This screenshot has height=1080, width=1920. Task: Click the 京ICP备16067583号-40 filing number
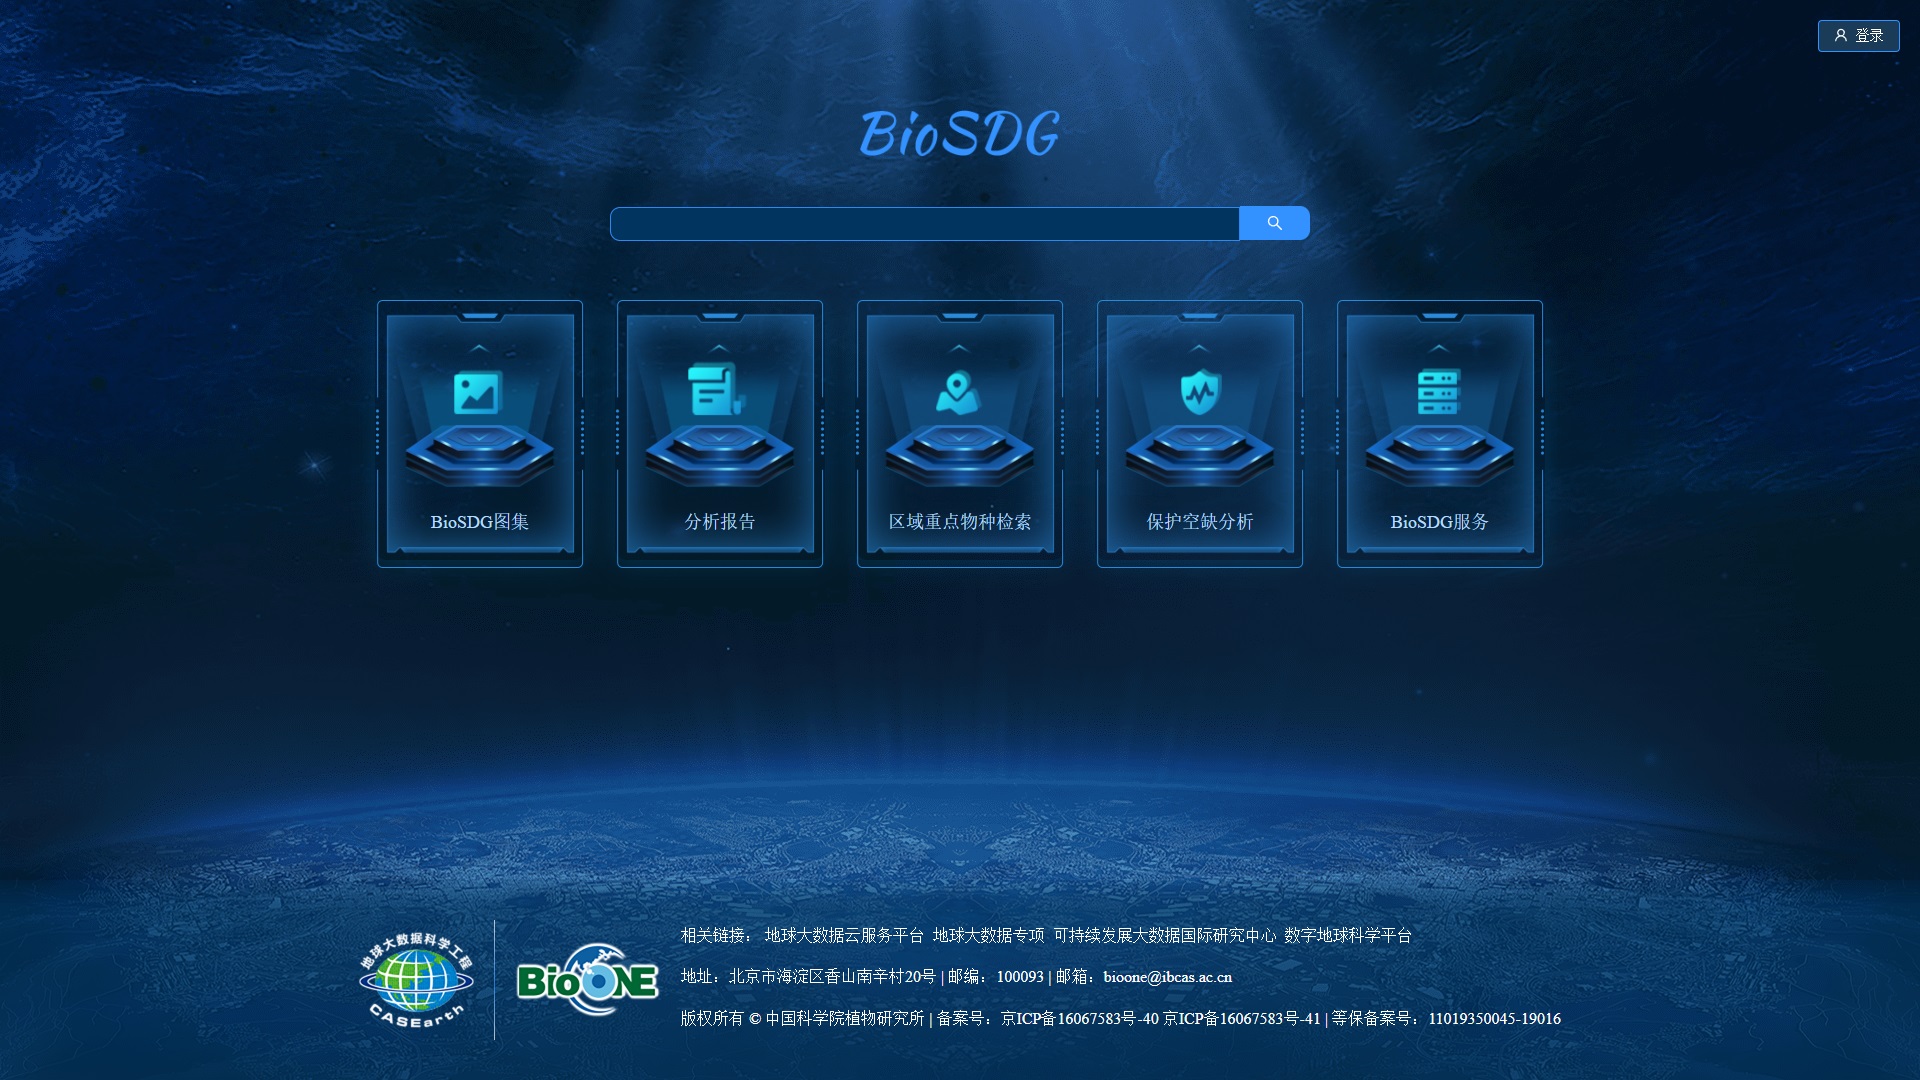[1080, 1019]
